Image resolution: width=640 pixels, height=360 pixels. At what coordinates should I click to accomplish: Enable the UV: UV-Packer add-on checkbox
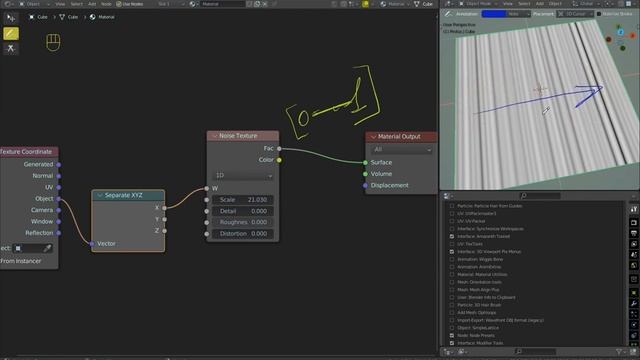click(x=451, y=221)
